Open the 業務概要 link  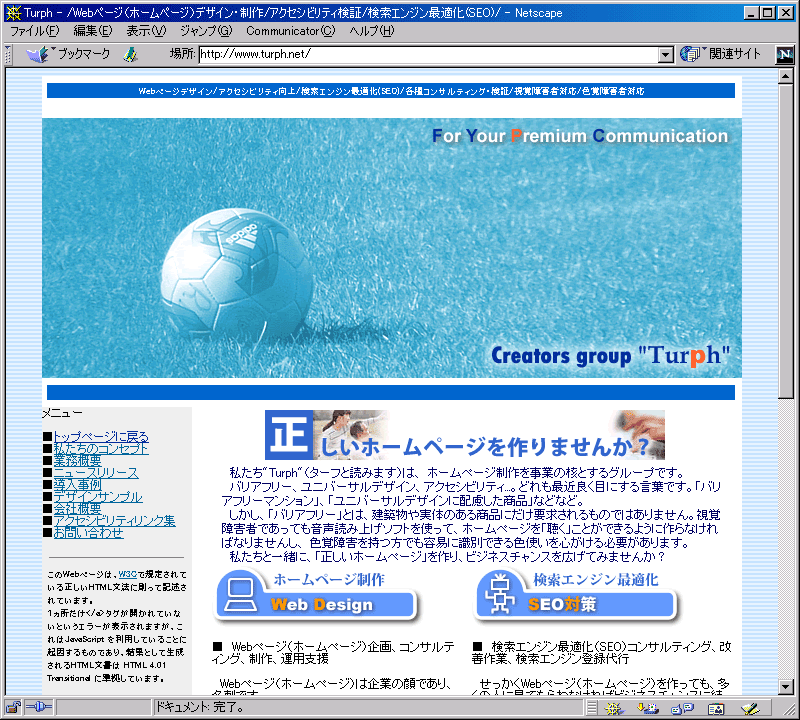coord(78,460)
